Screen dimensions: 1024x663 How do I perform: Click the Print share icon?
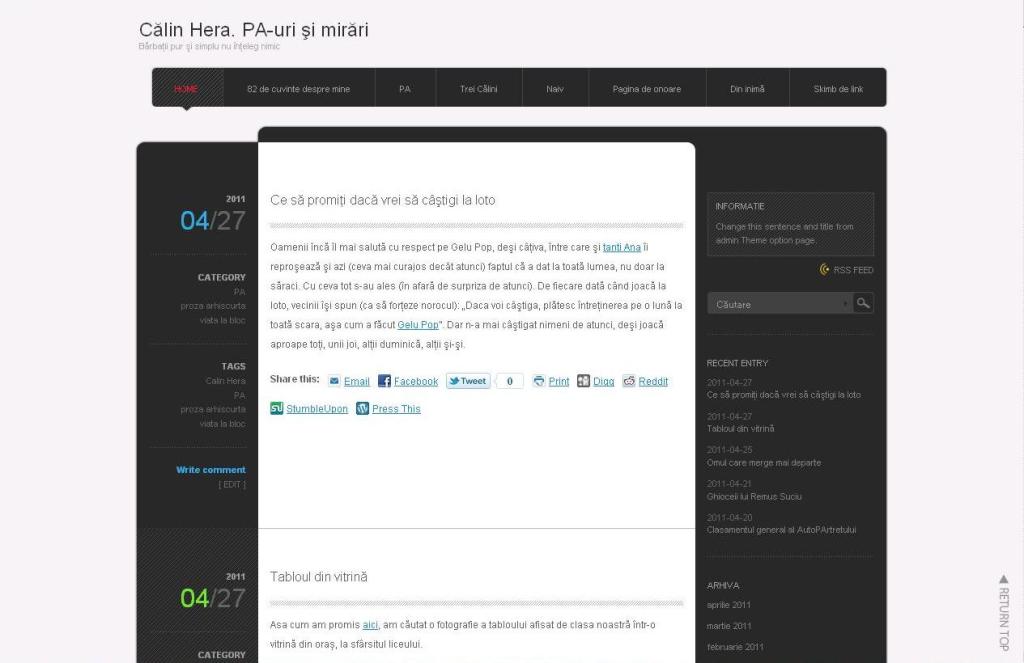539,381
